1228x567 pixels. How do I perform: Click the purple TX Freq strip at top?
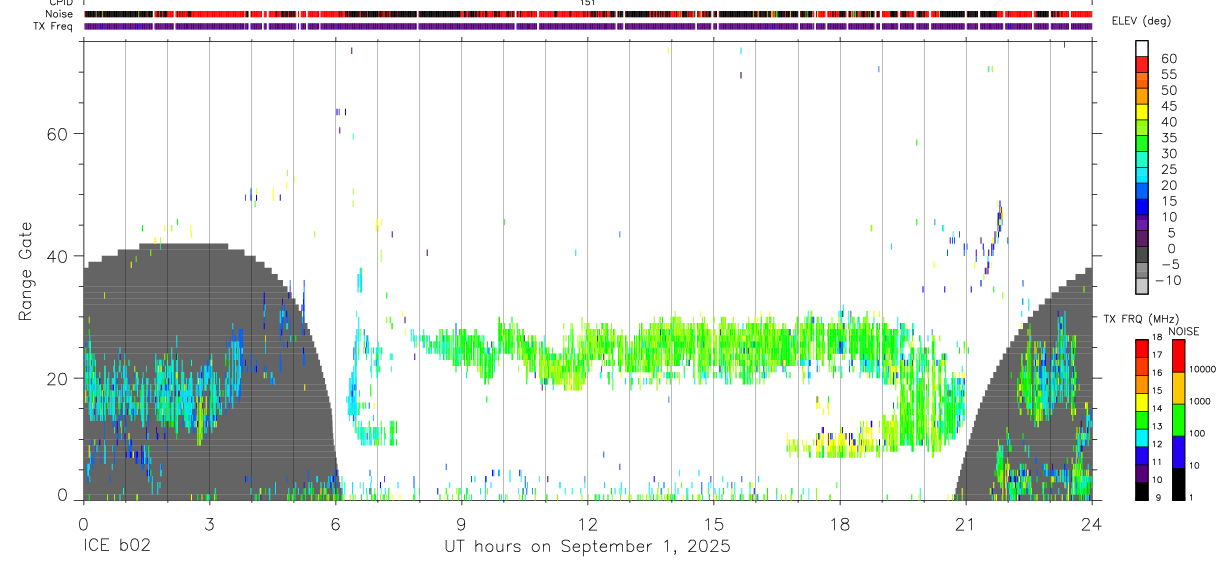pos(588,26)
